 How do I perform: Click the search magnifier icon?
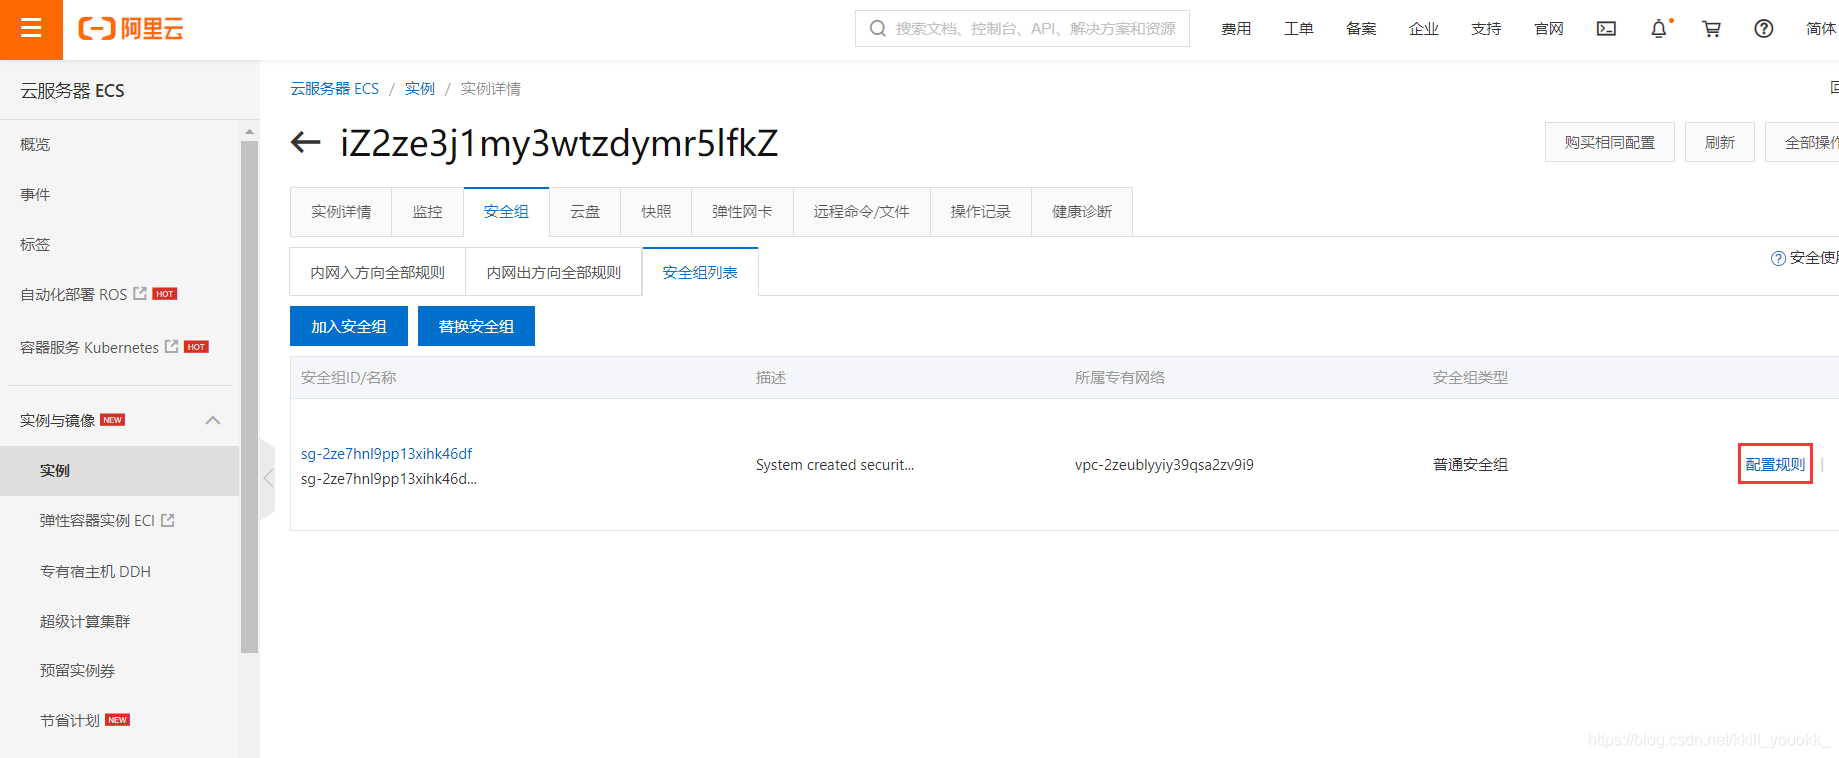tap(878, 29)
